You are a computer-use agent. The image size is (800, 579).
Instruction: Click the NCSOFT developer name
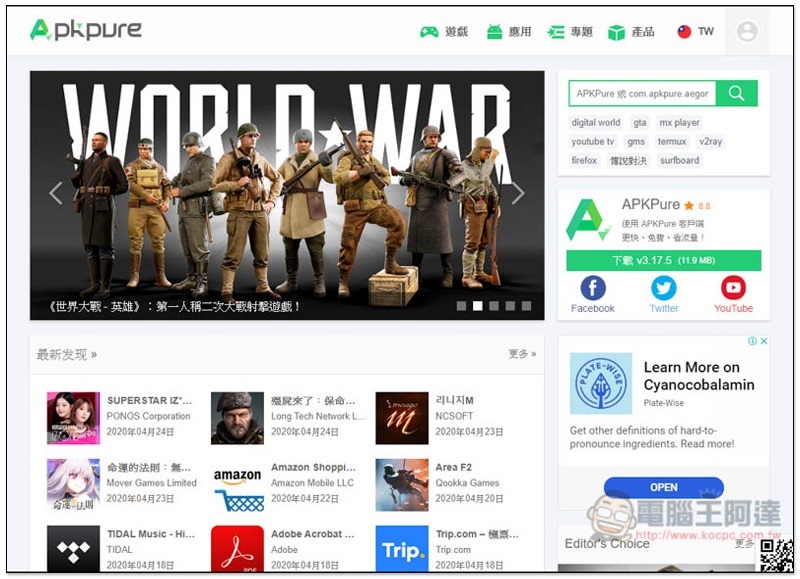[454, 416]
